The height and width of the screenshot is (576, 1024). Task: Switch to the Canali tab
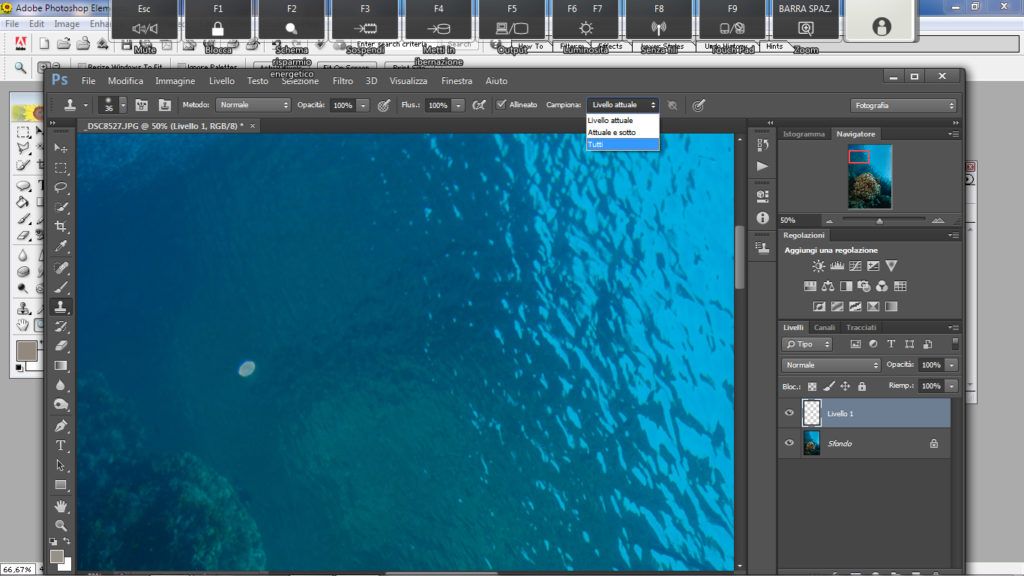pos(824,327)
